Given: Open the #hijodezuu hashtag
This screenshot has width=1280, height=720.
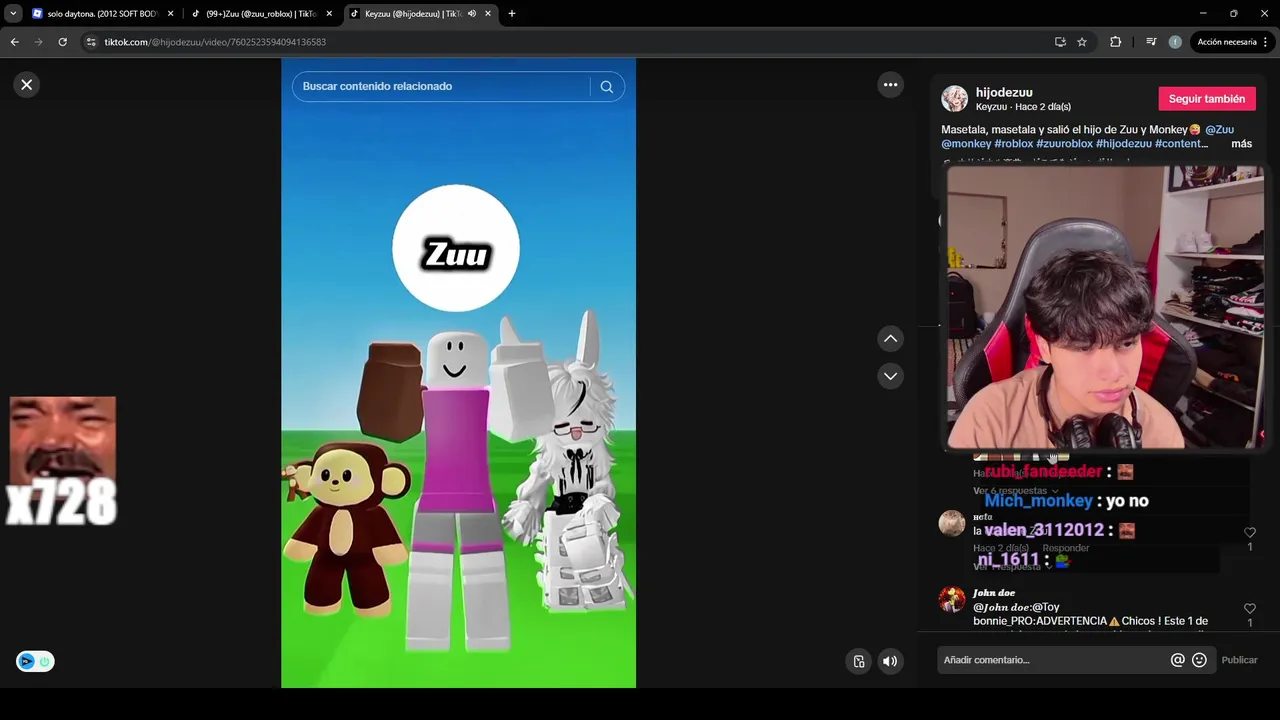Looking at the screenshot, I should click(1124, 144).
